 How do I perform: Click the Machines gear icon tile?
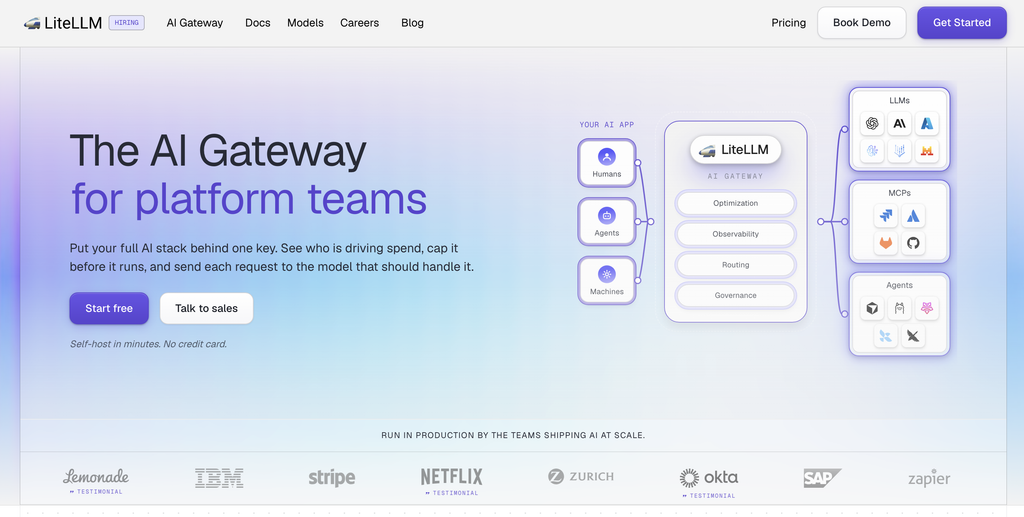coord(607,280)
